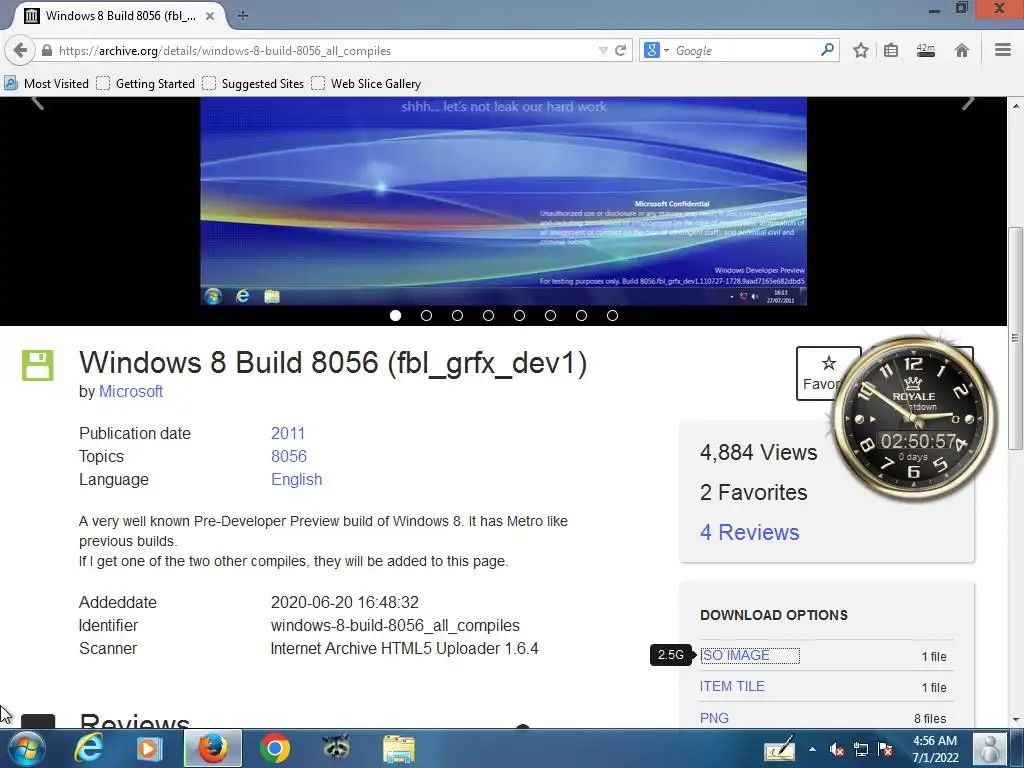This screenshot has height=768, width=1024.
Task: Click the address bar URL field
Action: pyautogui.click(x=327, y=50)
